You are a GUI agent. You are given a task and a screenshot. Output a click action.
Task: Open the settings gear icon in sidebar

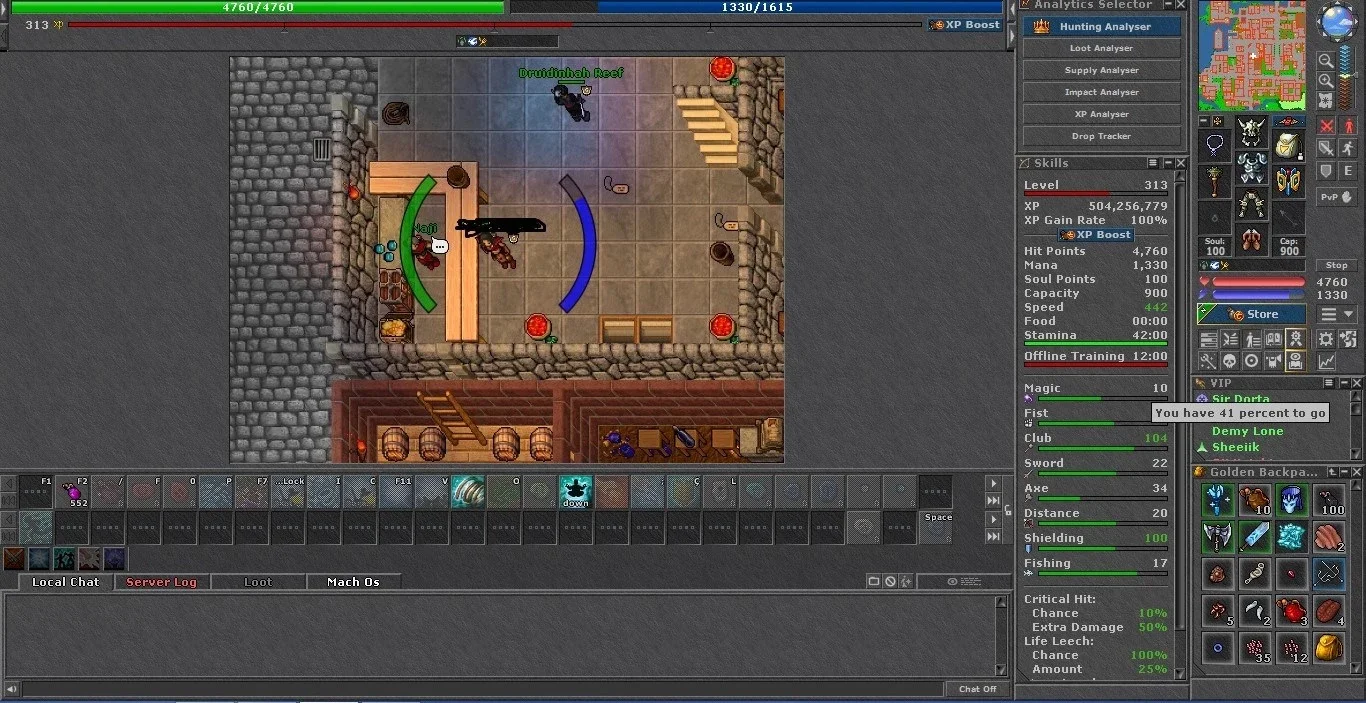(1325, 339)
